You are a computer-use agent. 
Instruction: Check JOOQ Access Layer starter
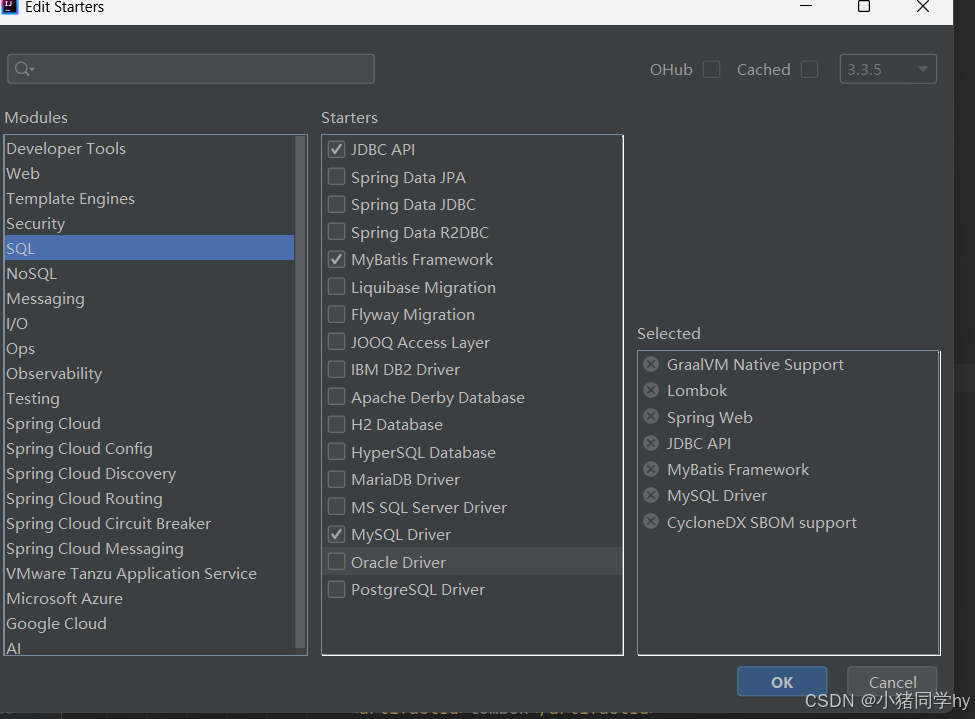click(x=336, y=341)
